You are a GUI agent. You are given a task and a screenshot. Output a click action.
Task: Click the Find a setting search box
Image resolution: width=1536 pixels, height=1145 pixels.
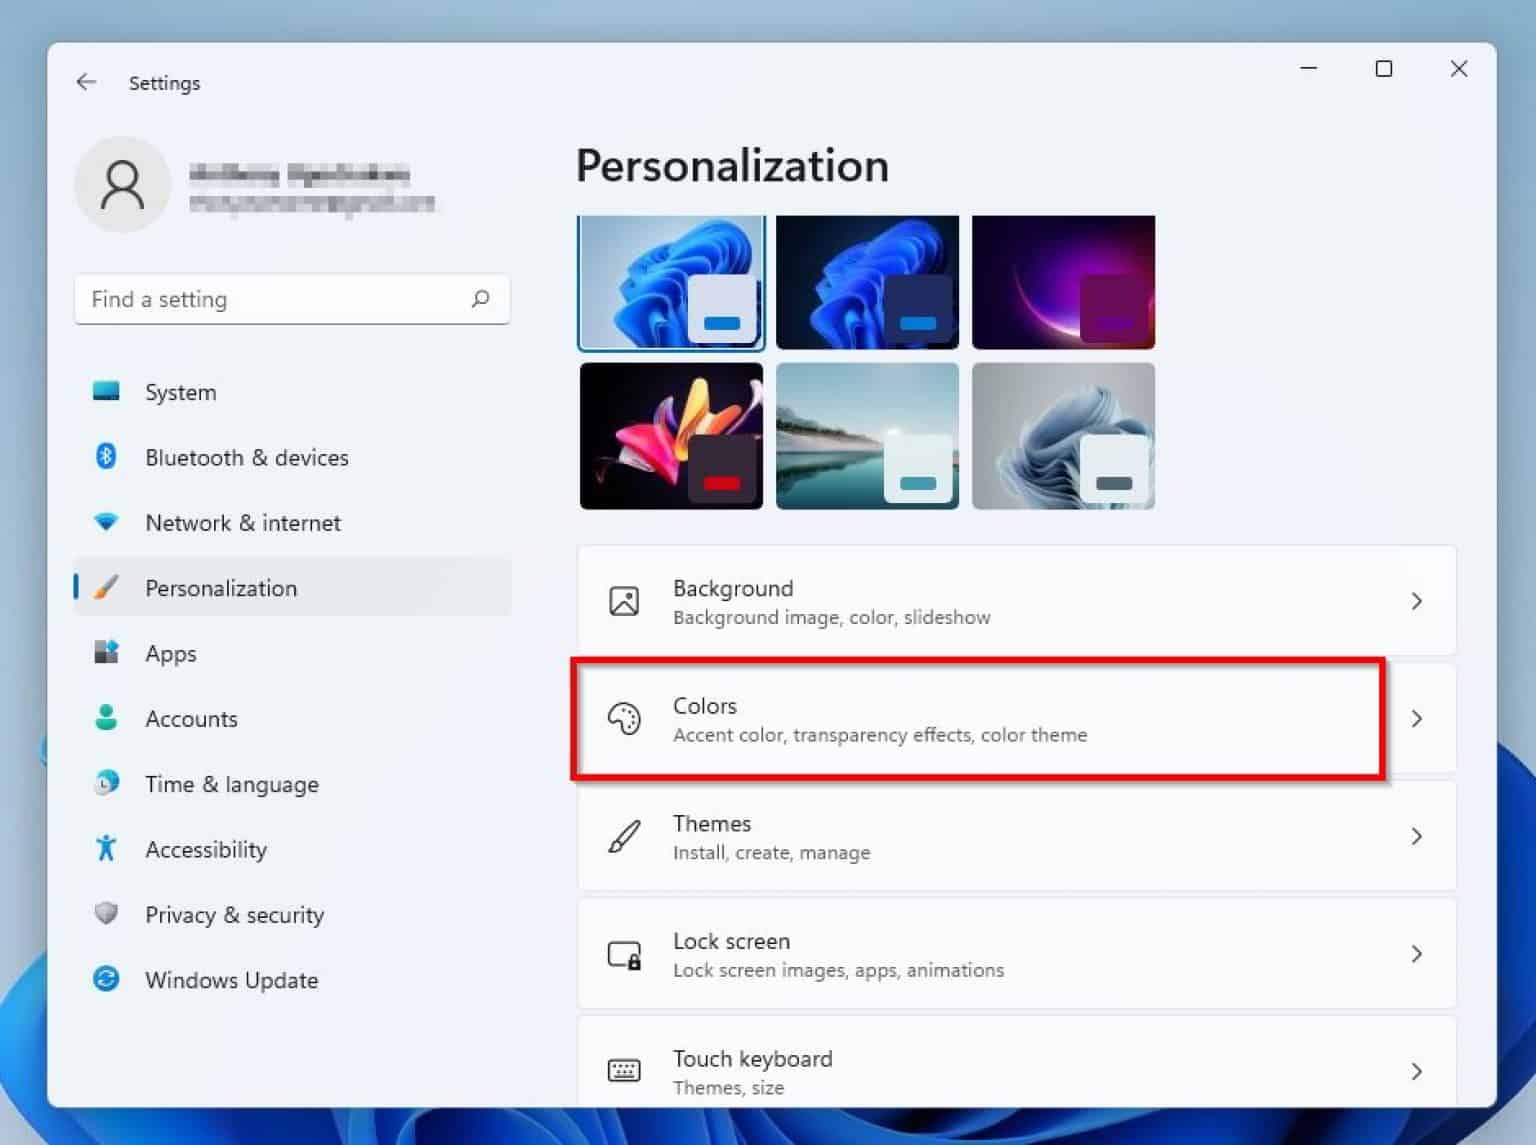292,299
